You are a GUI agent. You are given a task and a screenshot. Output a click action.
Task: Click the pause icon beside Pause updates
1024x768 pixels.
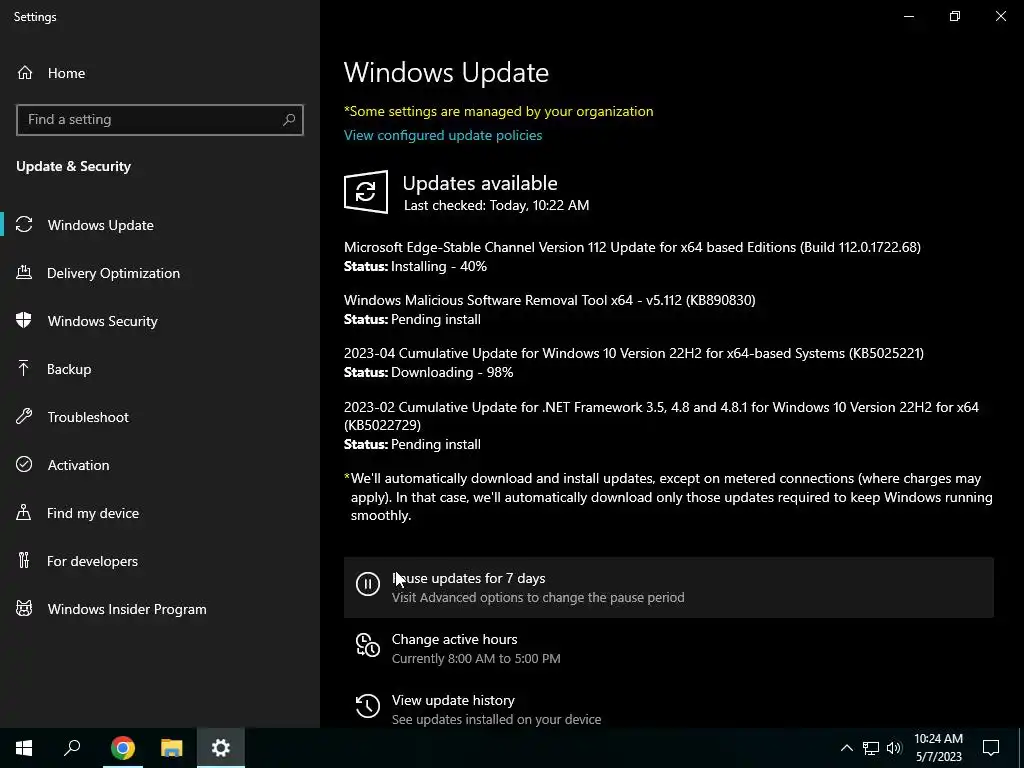tap(368, 584)
